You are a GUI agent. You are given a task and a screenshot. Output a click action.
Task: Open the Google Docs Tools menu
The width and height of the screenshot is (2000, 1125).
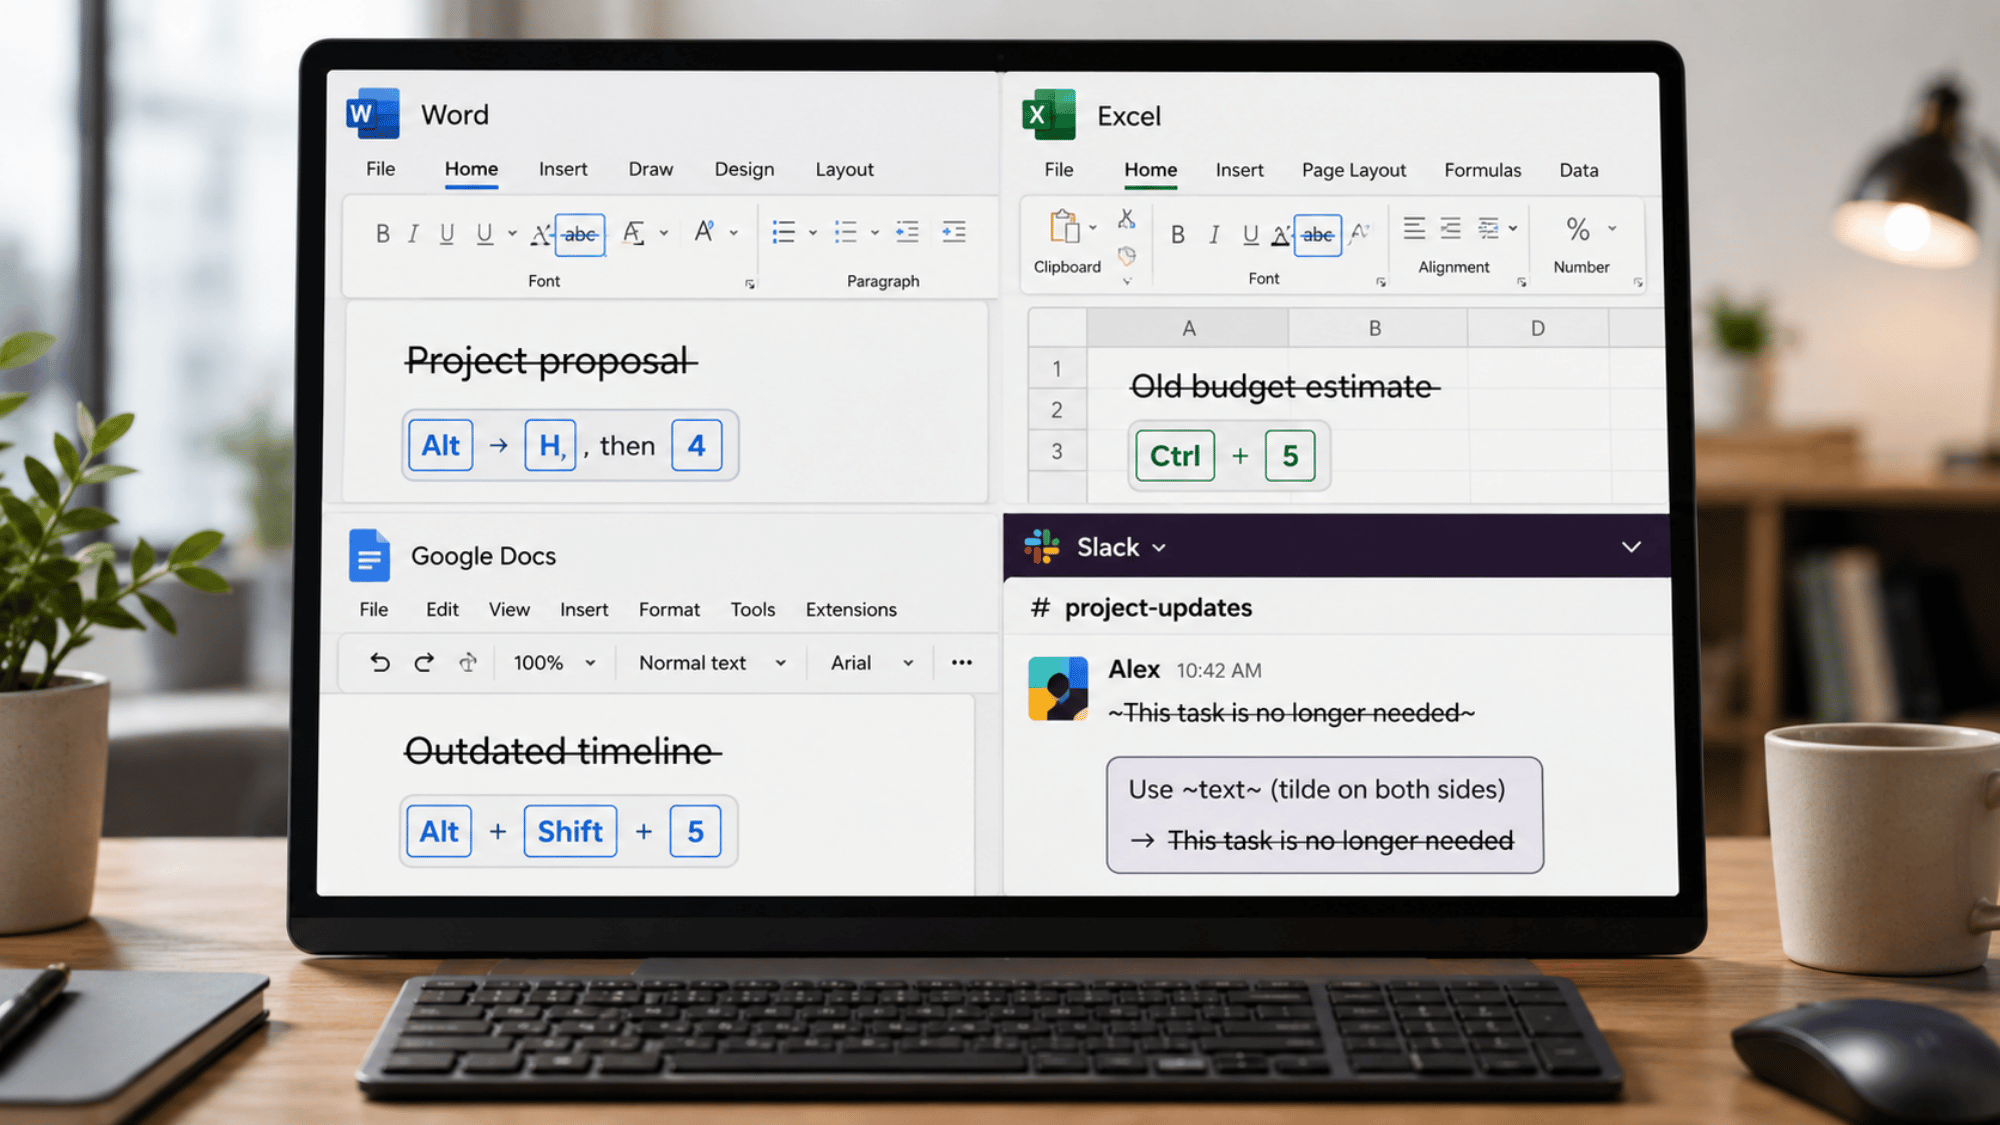(752, 609)
